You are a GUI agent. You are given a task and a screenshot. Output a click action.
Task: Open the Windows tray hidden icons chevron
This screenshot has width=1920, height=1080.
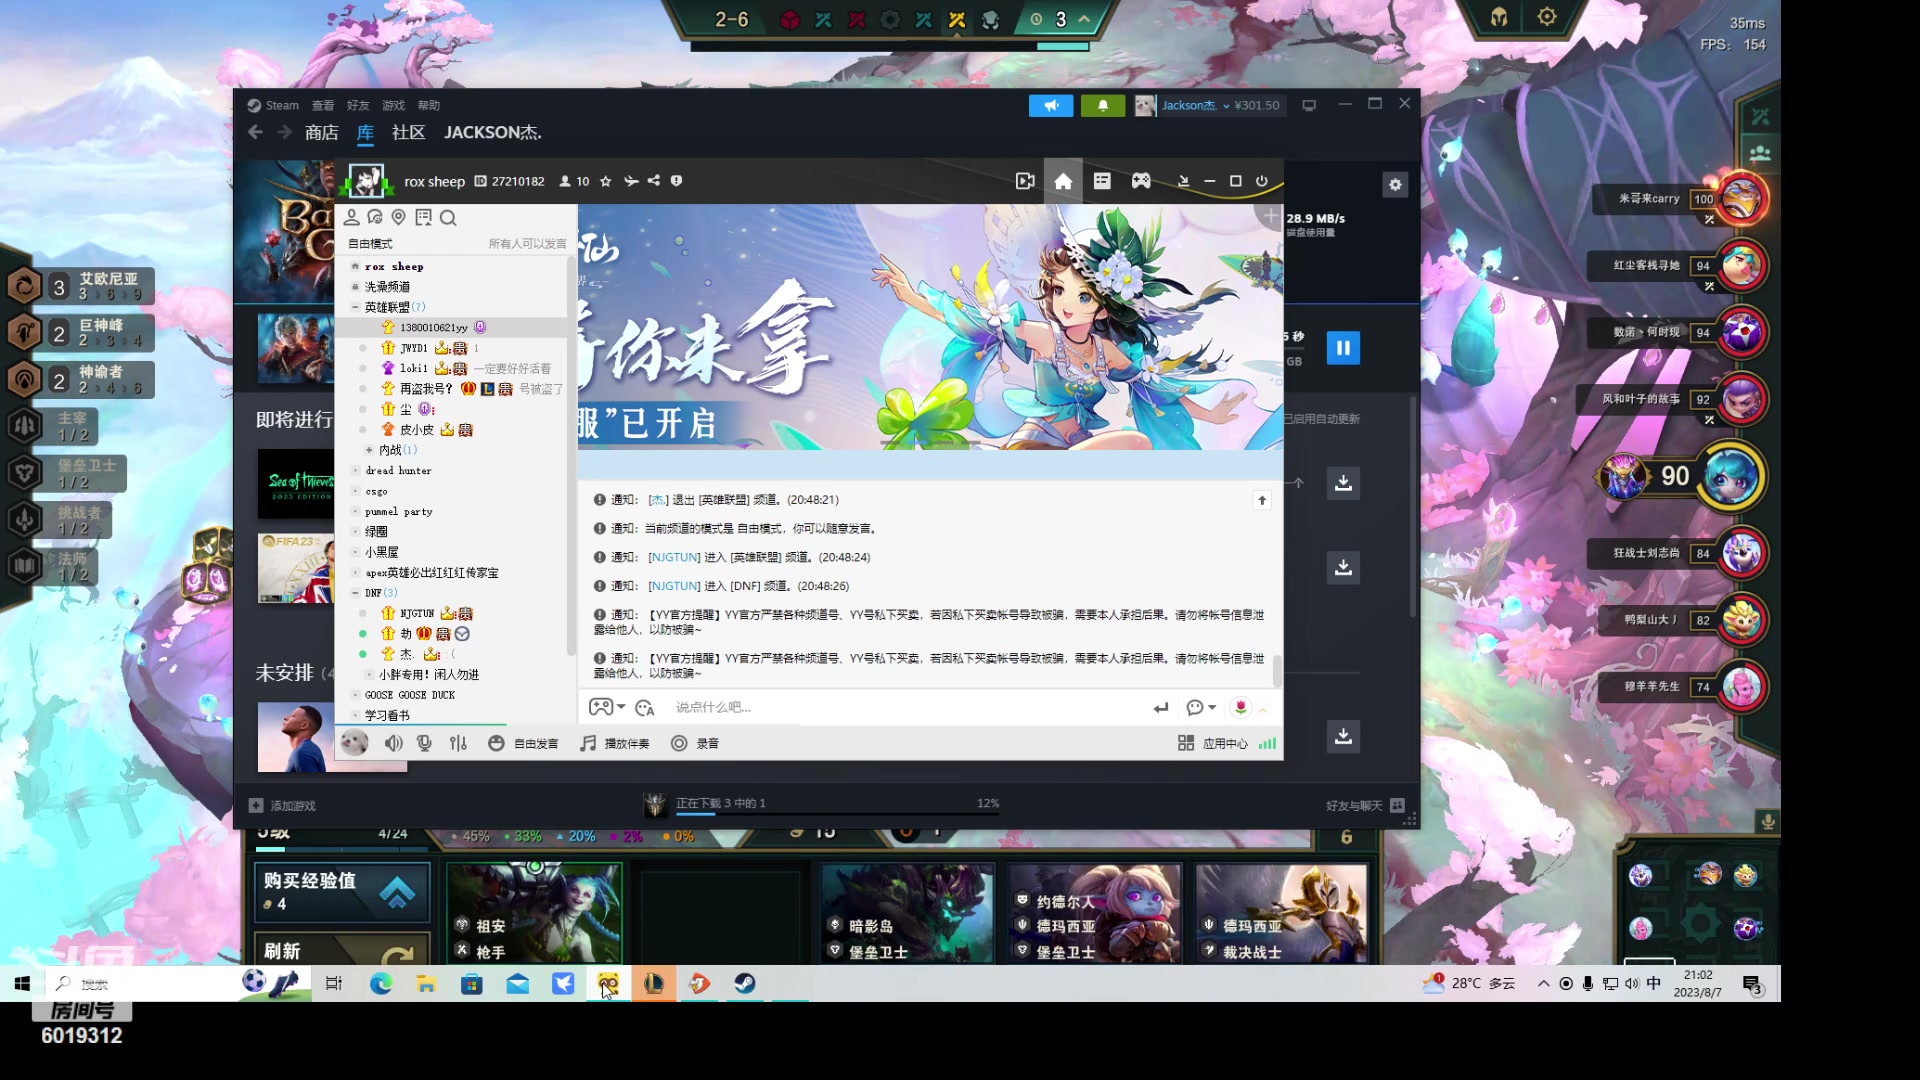pos(1543,984)
